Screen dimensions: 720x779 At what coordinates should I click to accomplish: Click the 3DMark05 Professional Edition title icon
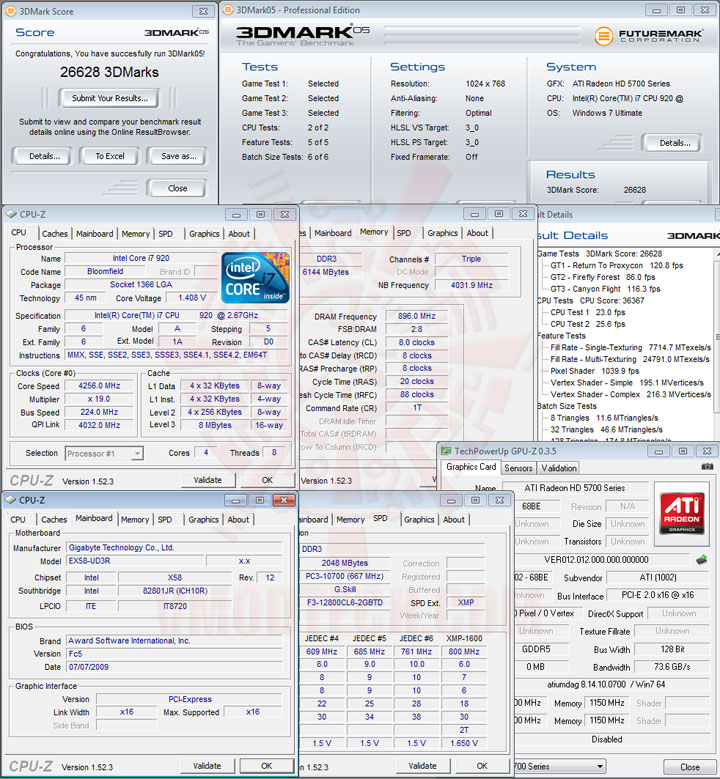(228, 9)
